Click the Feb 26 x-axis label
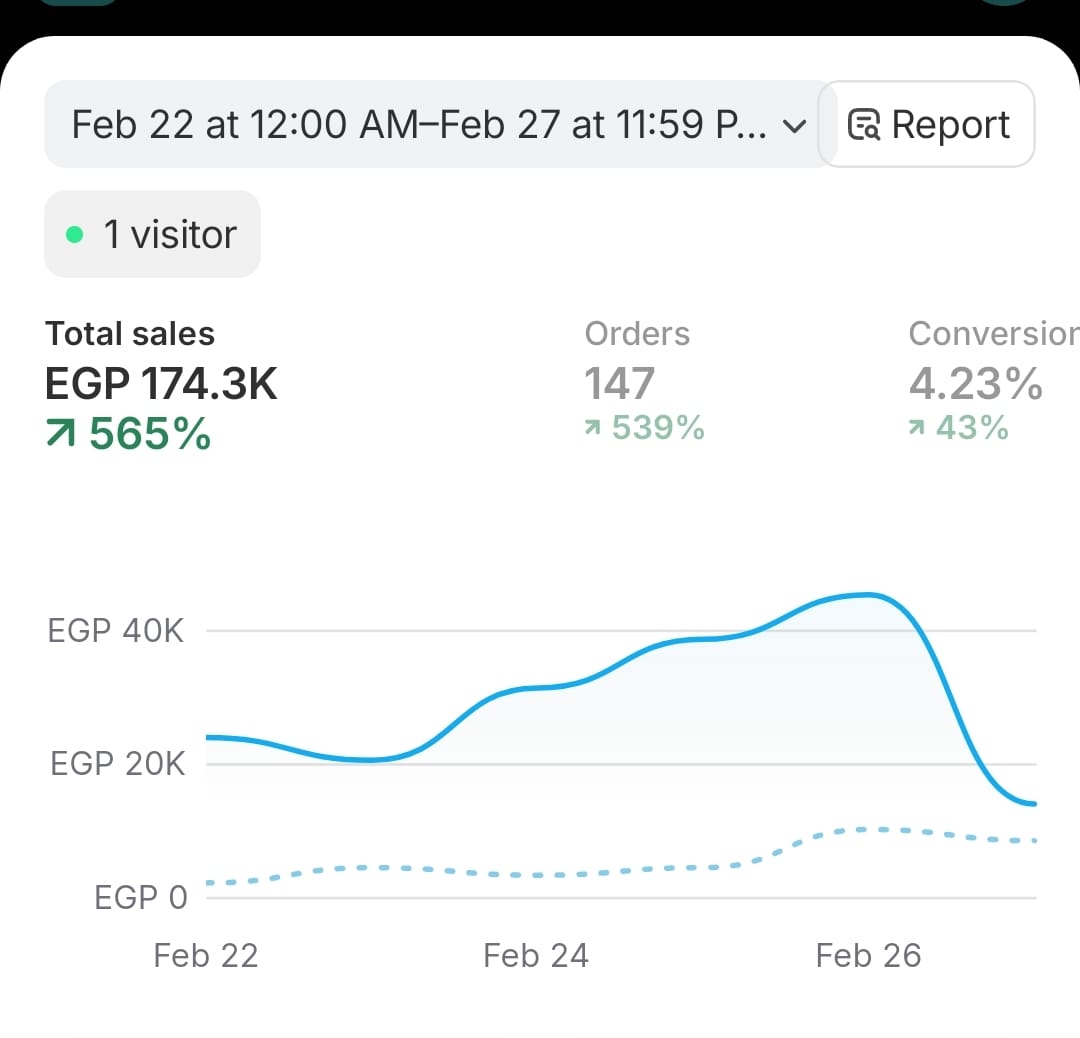The height and width of the screenshot is (1038, 1080). [x=868, y=956]
